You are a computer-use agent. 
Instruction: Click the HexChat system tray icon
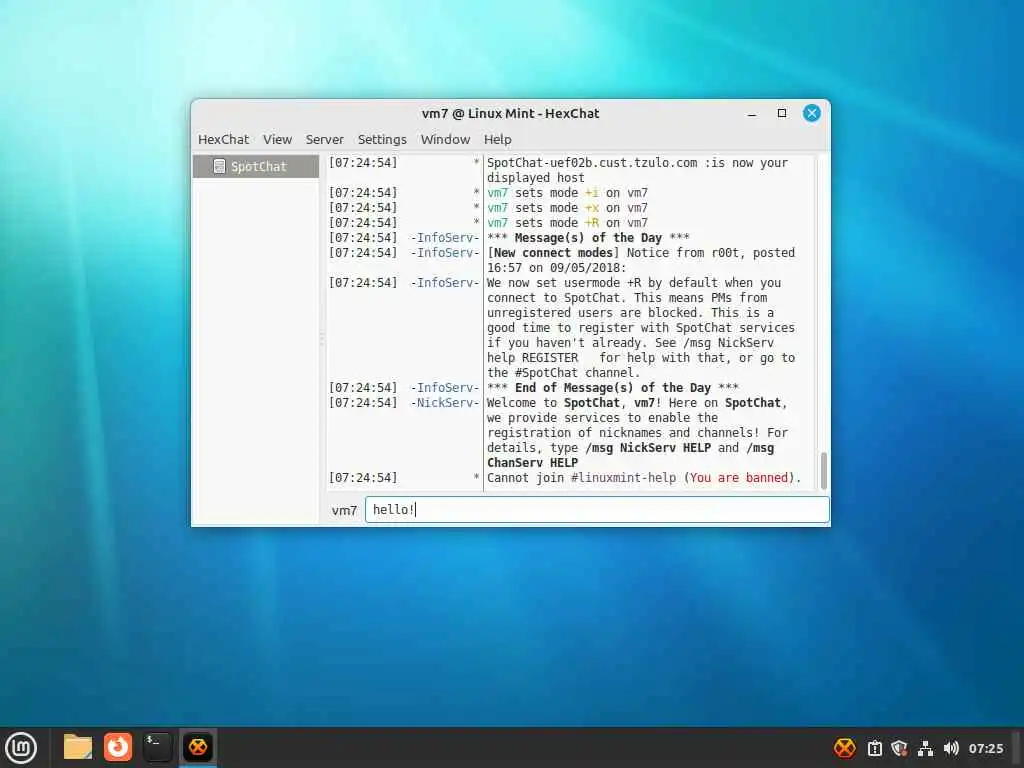click(x=844, y=748)
